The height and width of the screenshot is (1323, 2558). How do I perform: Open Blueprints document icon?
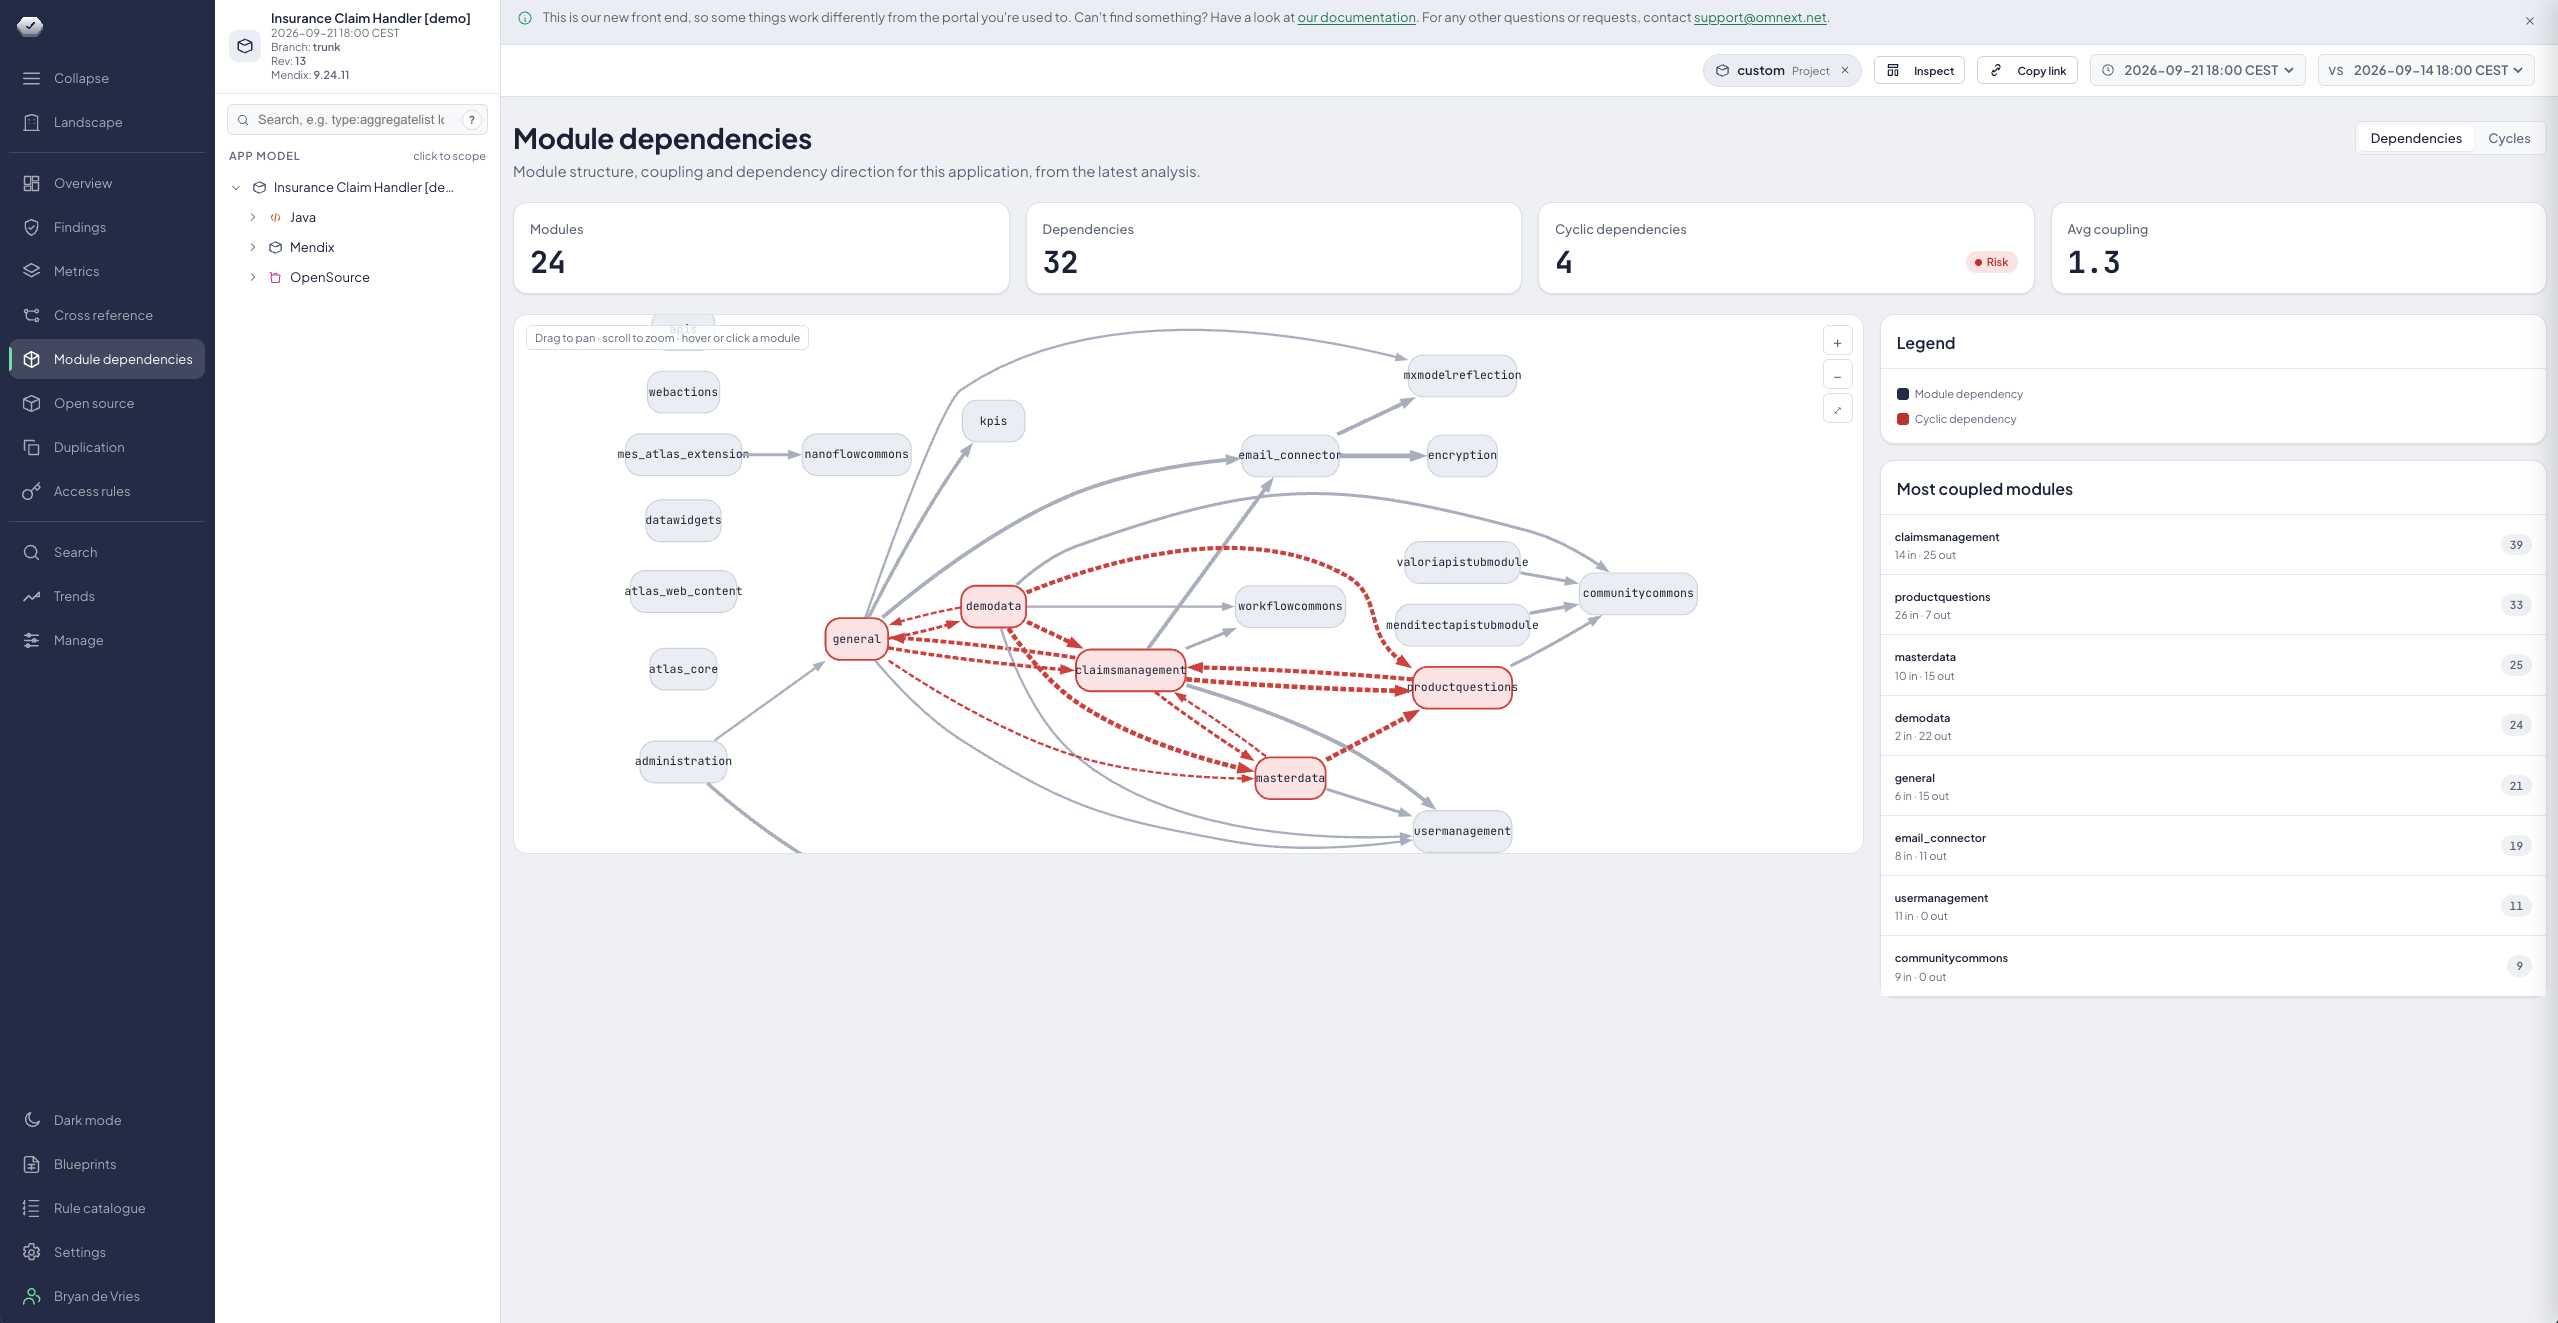coord(32,1164)
